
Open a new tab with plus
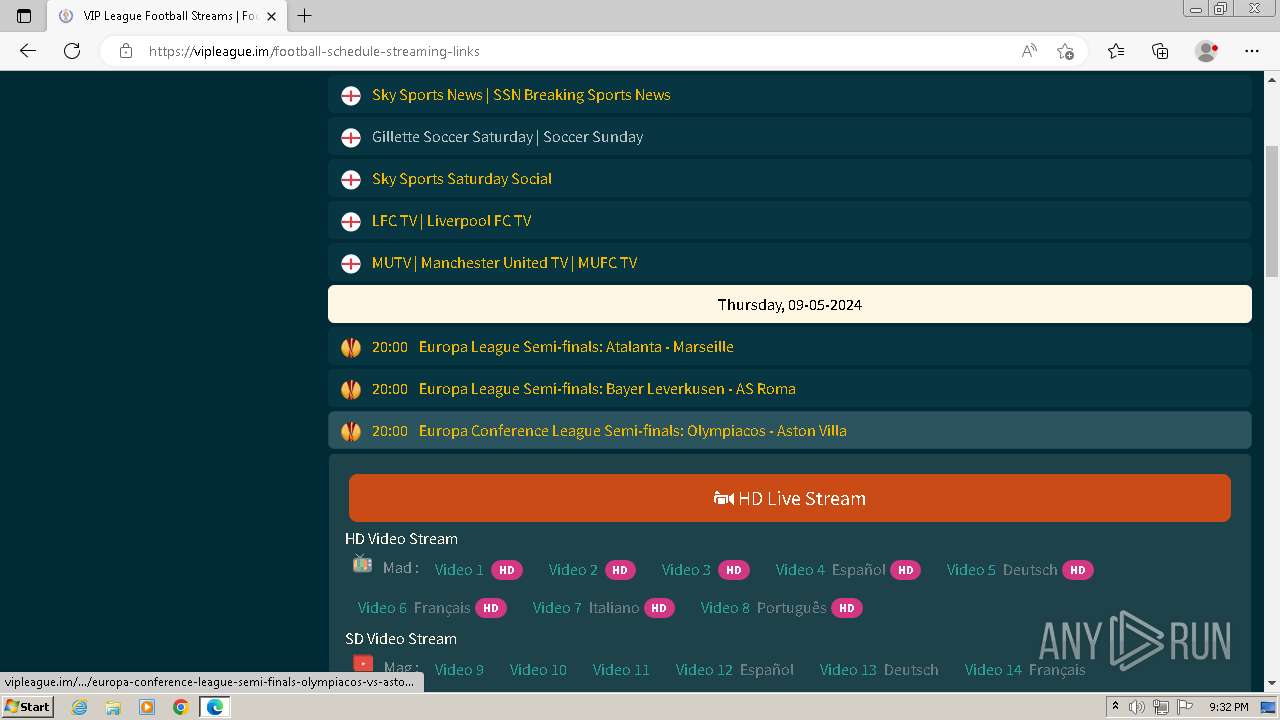(x=305, y=16)
